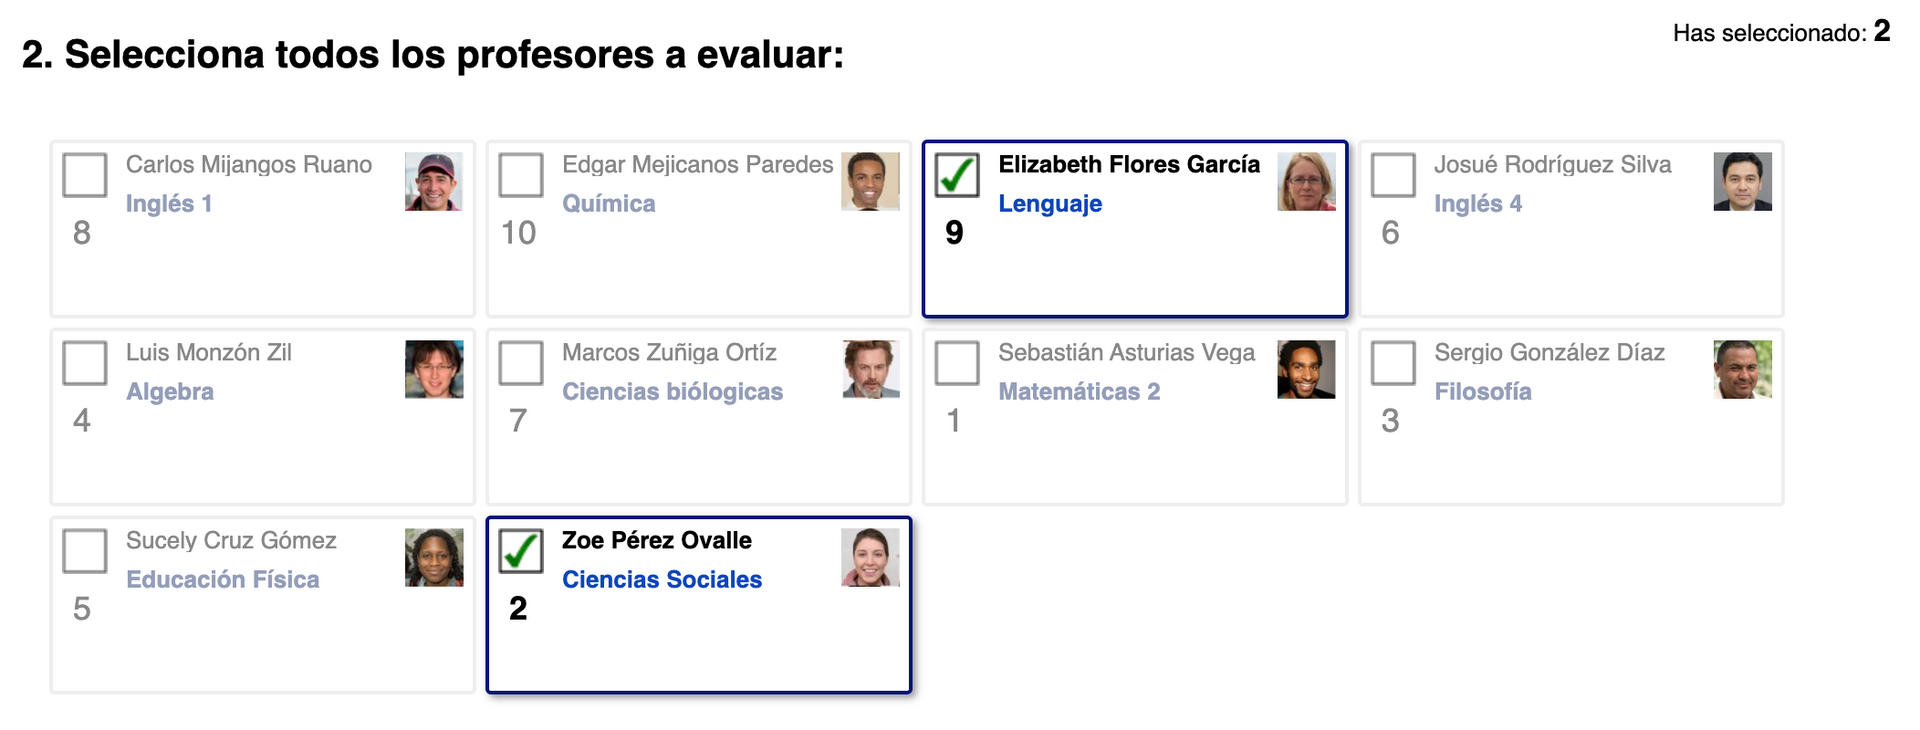
Task: Click Josué Rodríguez Silva's photo
Action: pyautogui.click(x=1742, y=182)
